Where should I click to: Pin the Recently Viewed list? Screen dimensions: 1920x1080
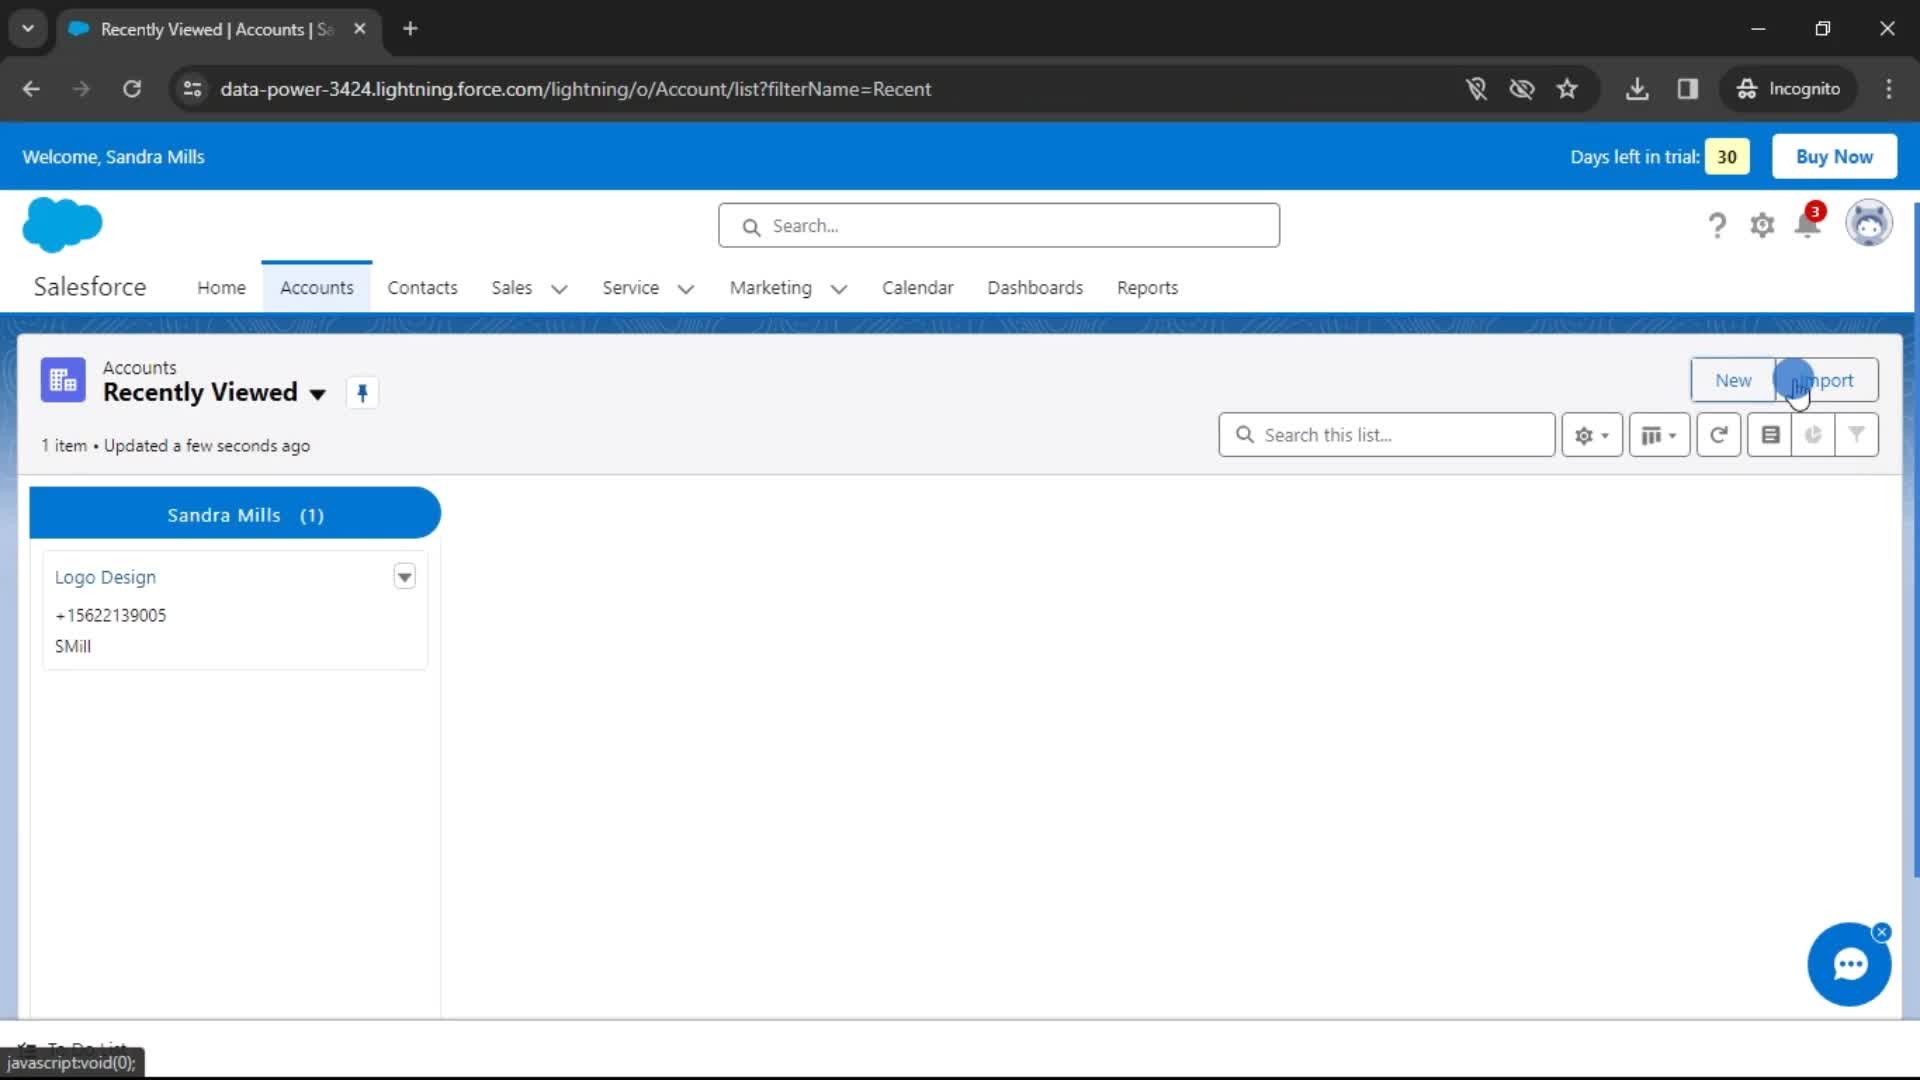(362, 393)
